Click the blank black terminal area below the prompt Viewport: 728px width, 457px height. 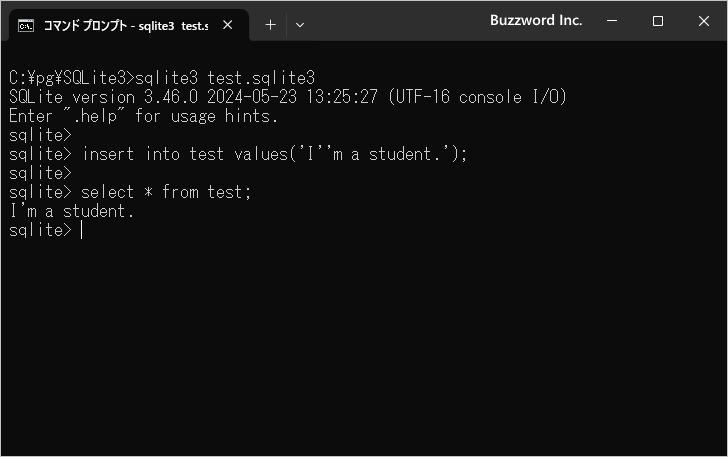(x=364, y=346)
